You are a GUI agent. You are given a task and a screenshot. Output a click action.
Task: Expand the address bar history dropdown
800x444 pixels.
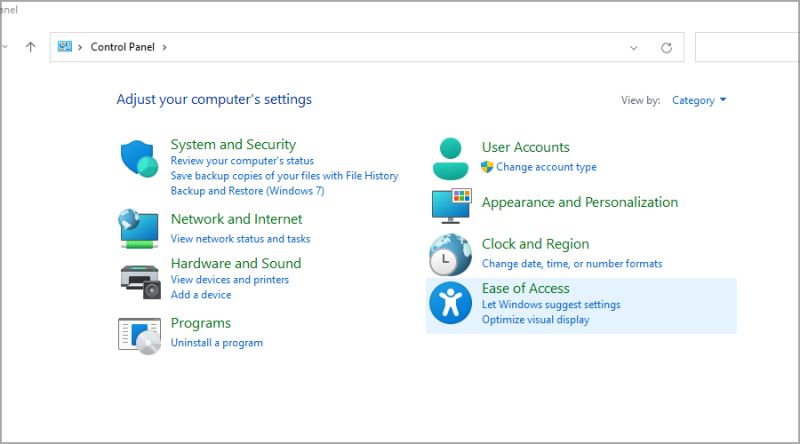(634, 47)
